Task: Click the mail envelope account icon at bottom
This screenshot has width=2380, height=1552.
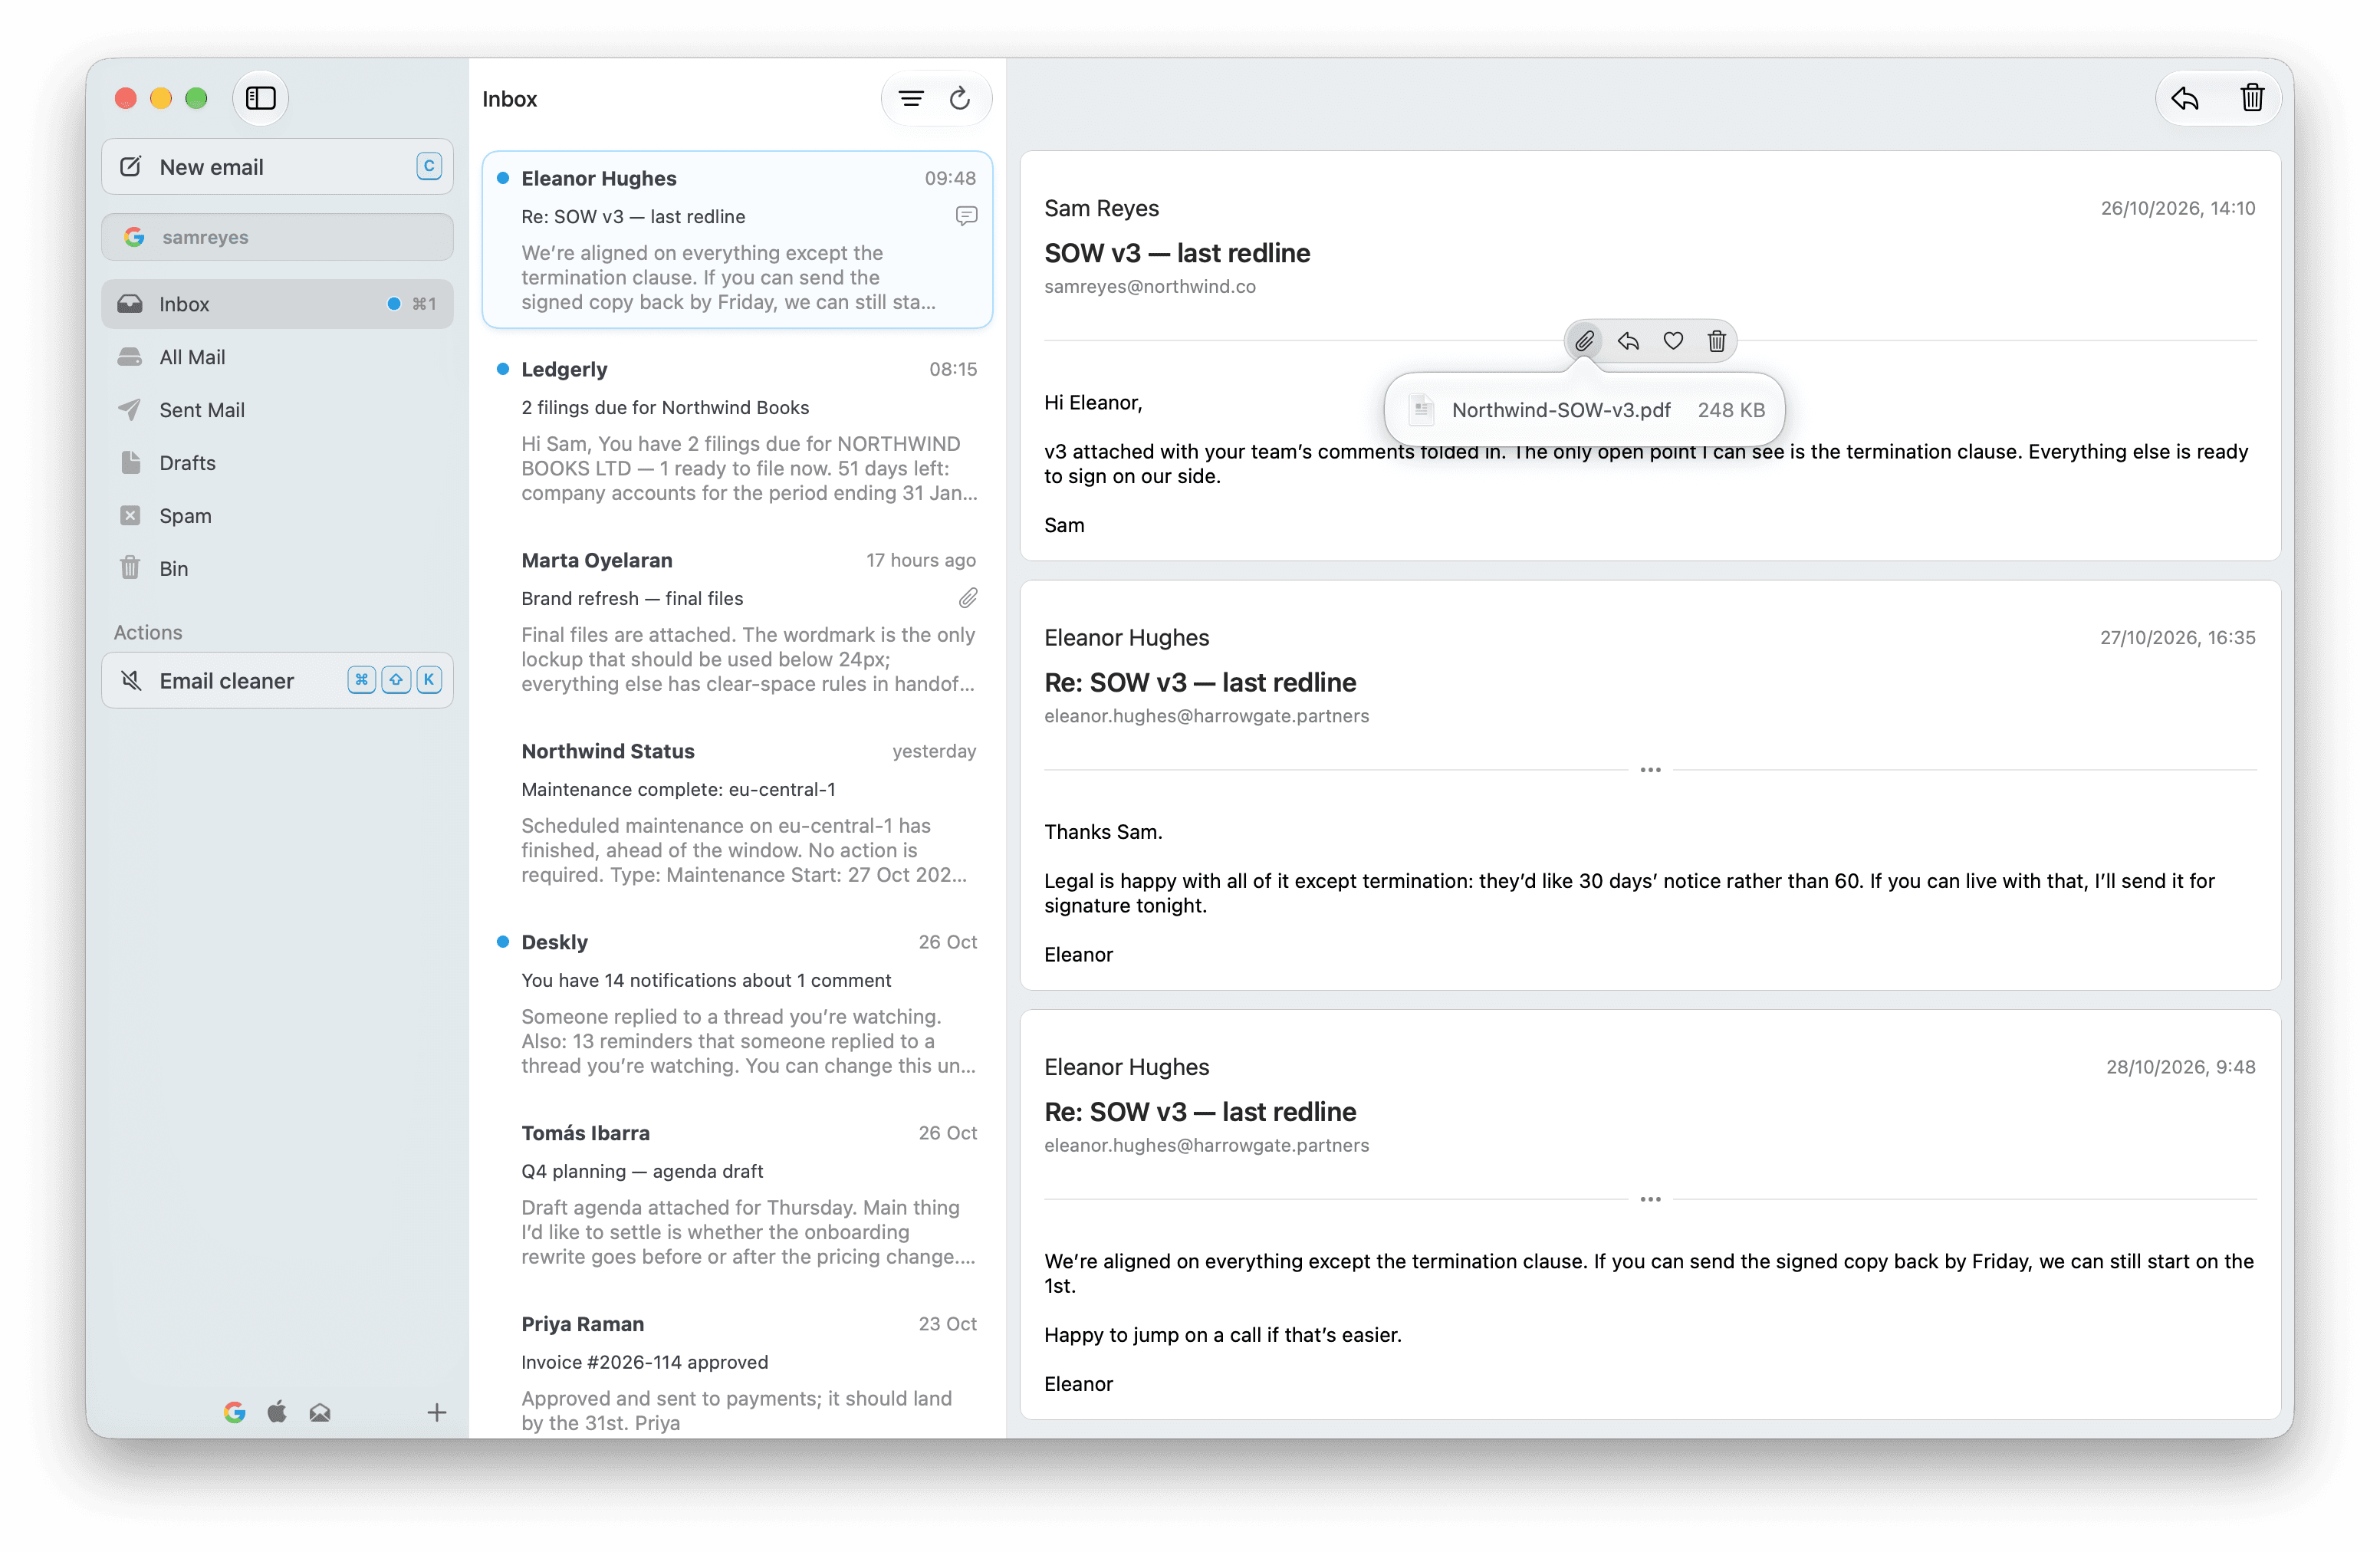Action: click(x=320, y=1412)
